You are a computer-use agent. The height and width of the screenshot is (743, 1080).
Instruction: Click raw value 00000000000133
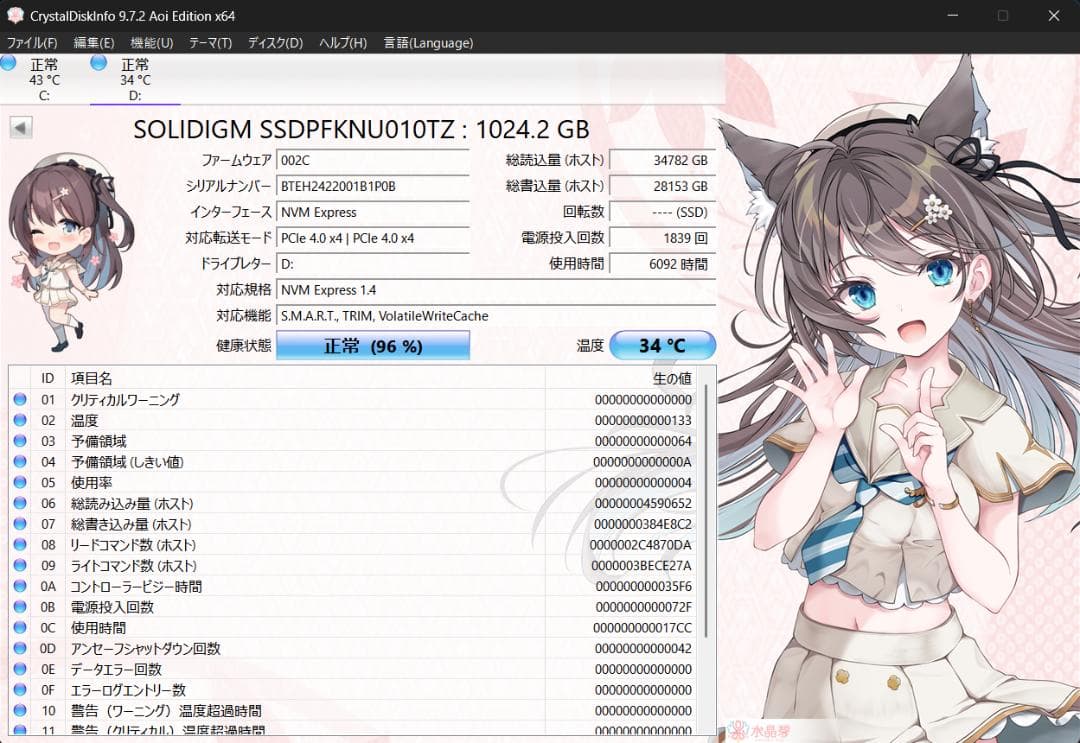click(x=643, y=421)
